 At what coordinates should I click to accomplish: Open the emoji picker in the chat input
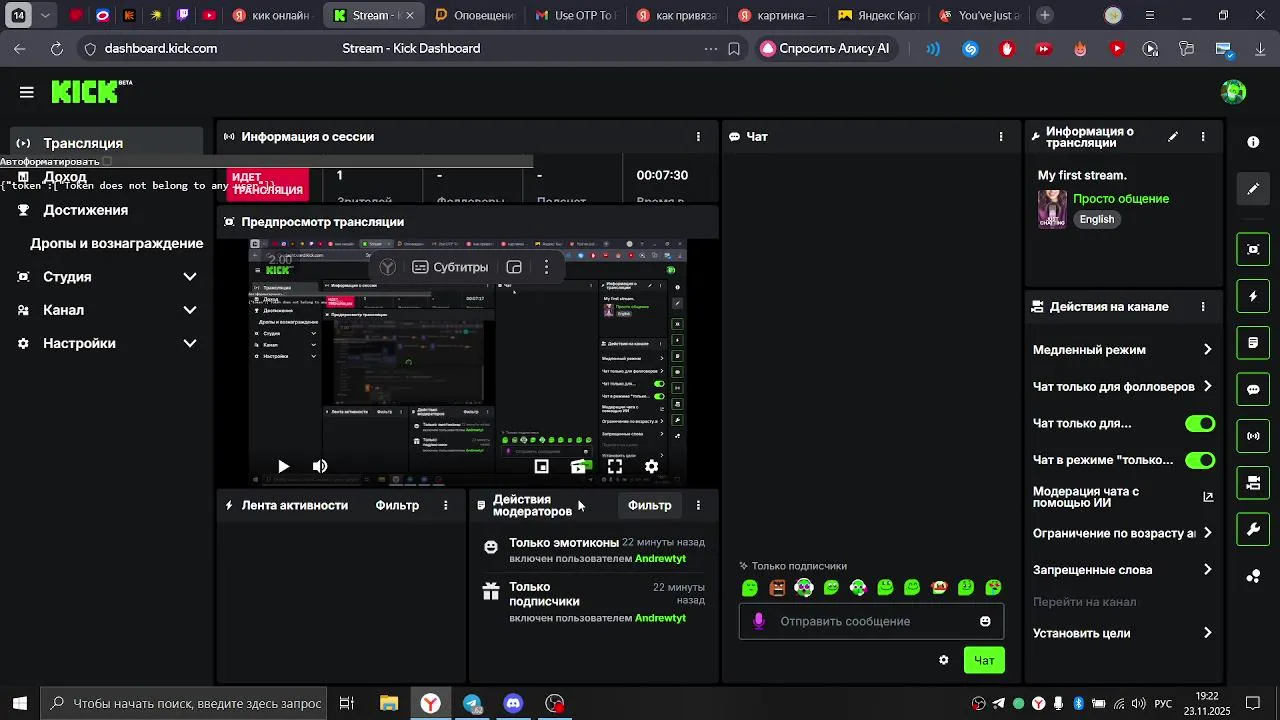[x=985, y=621]
